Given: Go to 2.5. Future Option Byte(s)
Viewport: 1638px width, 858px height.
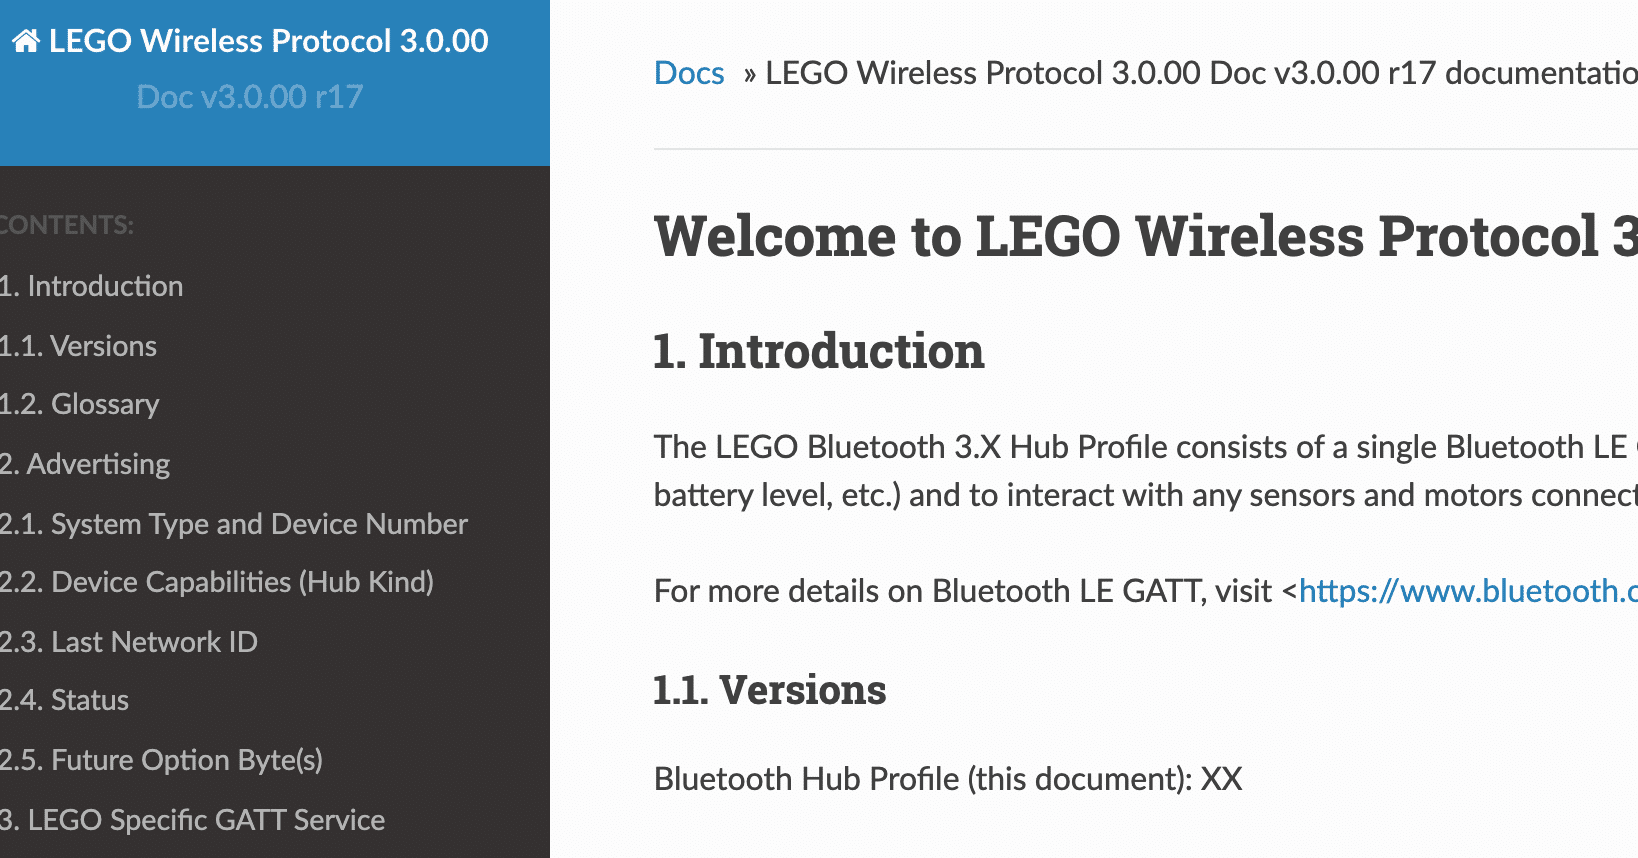Looking at the screenshot, I should tap(162, 760).
